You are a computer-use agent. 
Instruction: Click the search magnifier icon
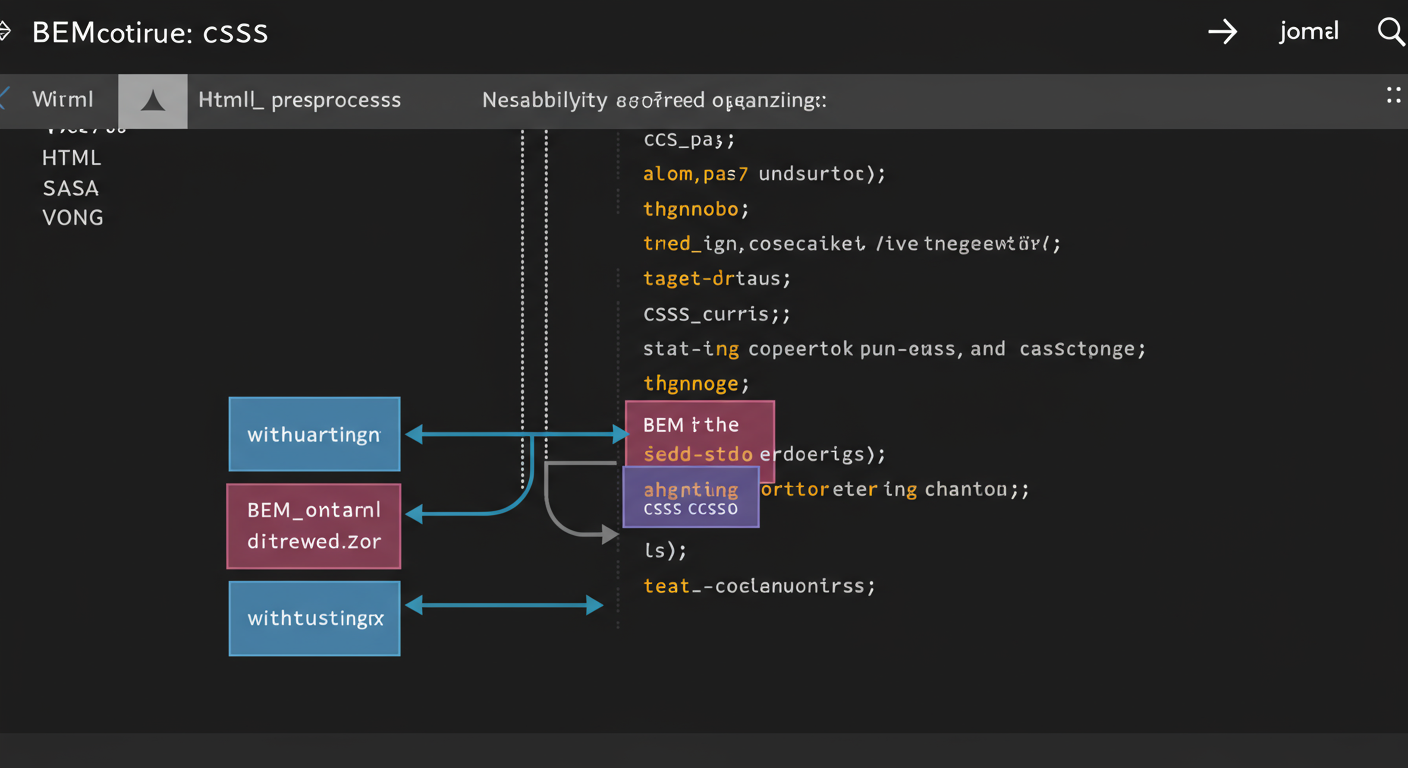coord(1391,31)
